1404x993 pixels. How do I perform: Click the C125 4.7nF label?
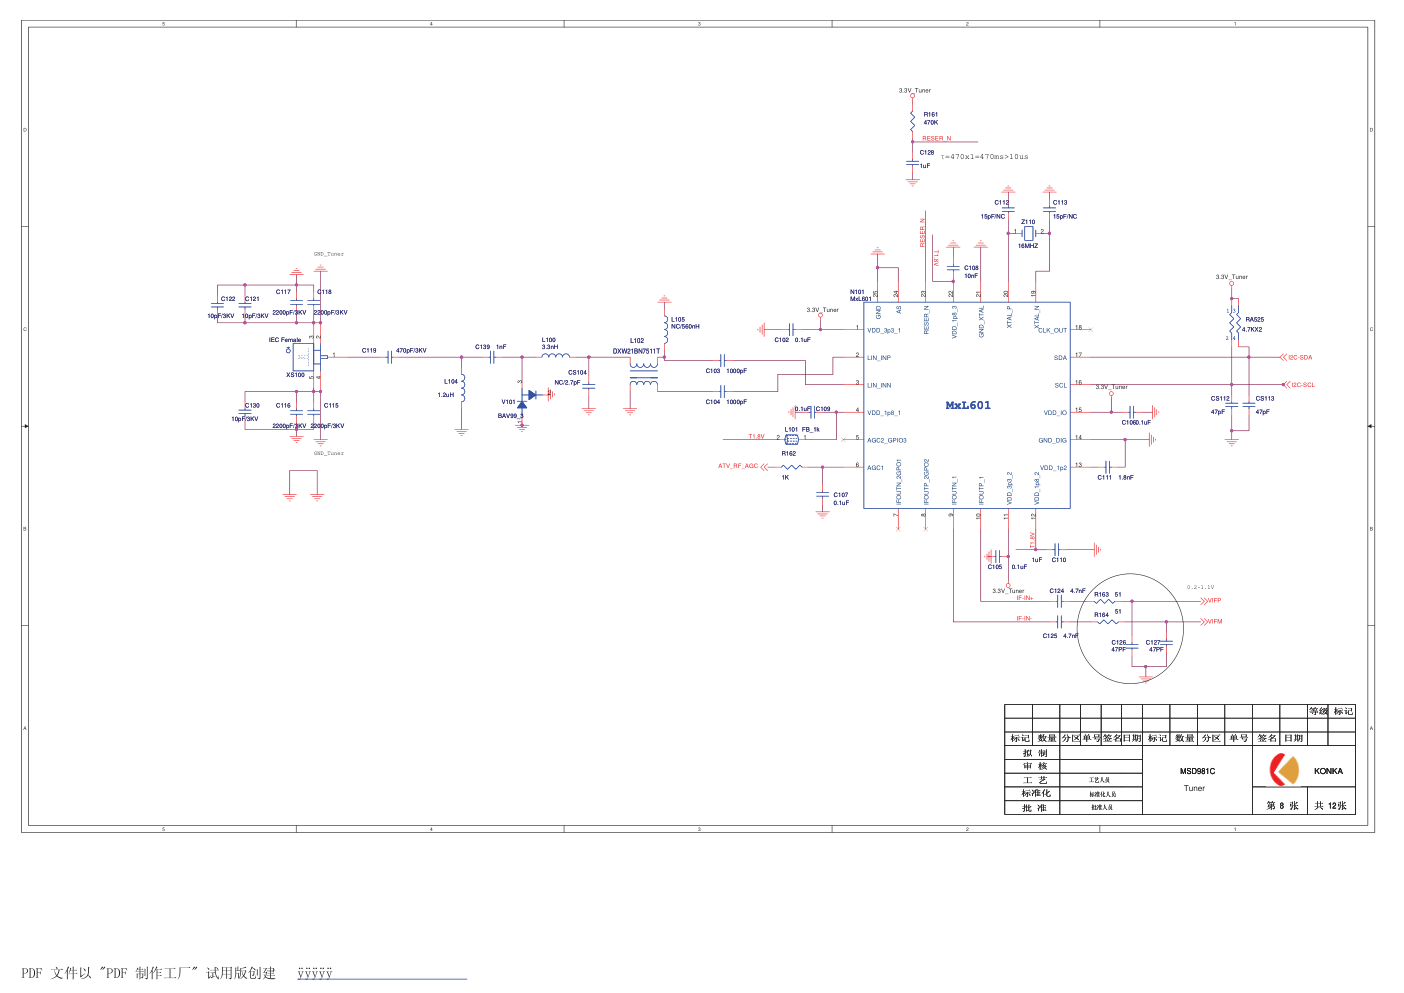(x=1060, y=636)
